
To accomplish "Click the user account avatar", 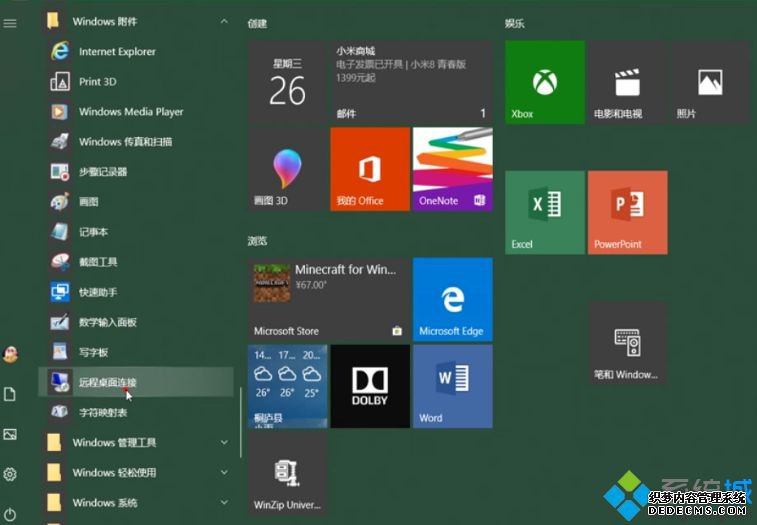I will tap(10, 354).
